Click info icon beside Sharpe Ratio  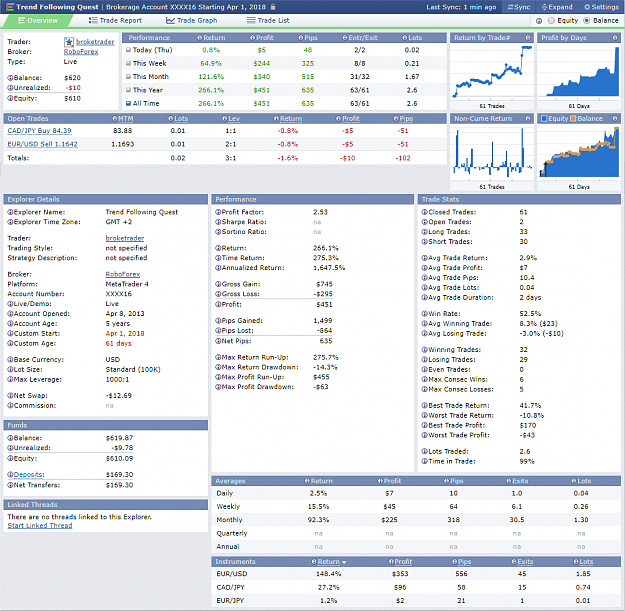218,222
